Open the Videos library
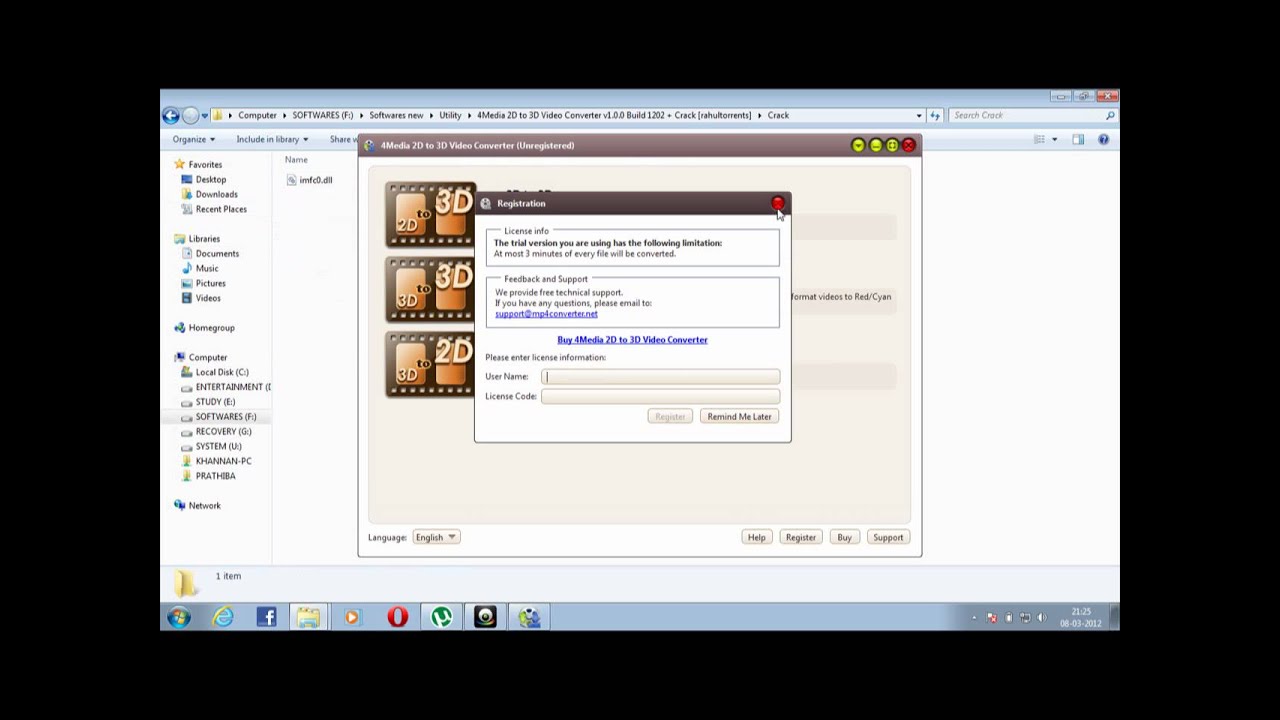 click(x=208, y=299)
